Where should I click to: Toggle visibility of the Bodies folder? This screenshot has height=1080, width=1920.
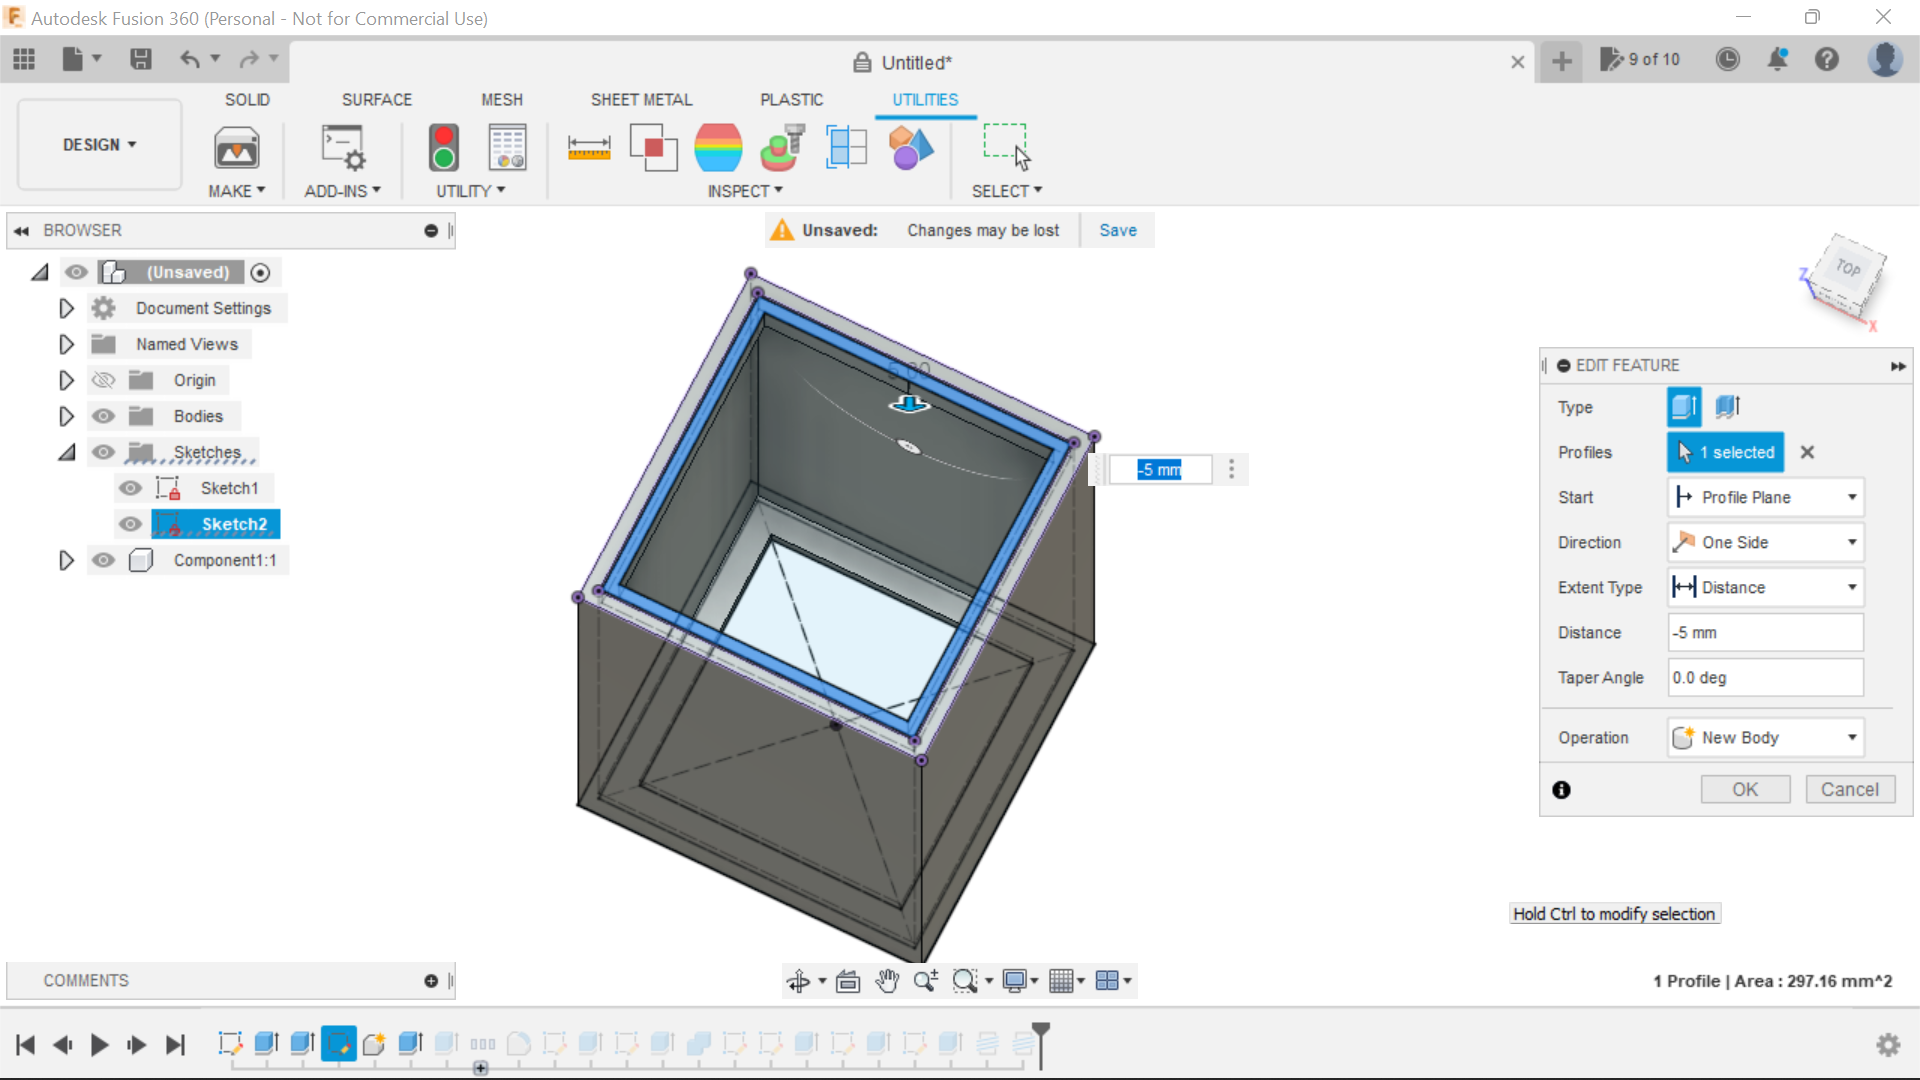pos(103,416)
